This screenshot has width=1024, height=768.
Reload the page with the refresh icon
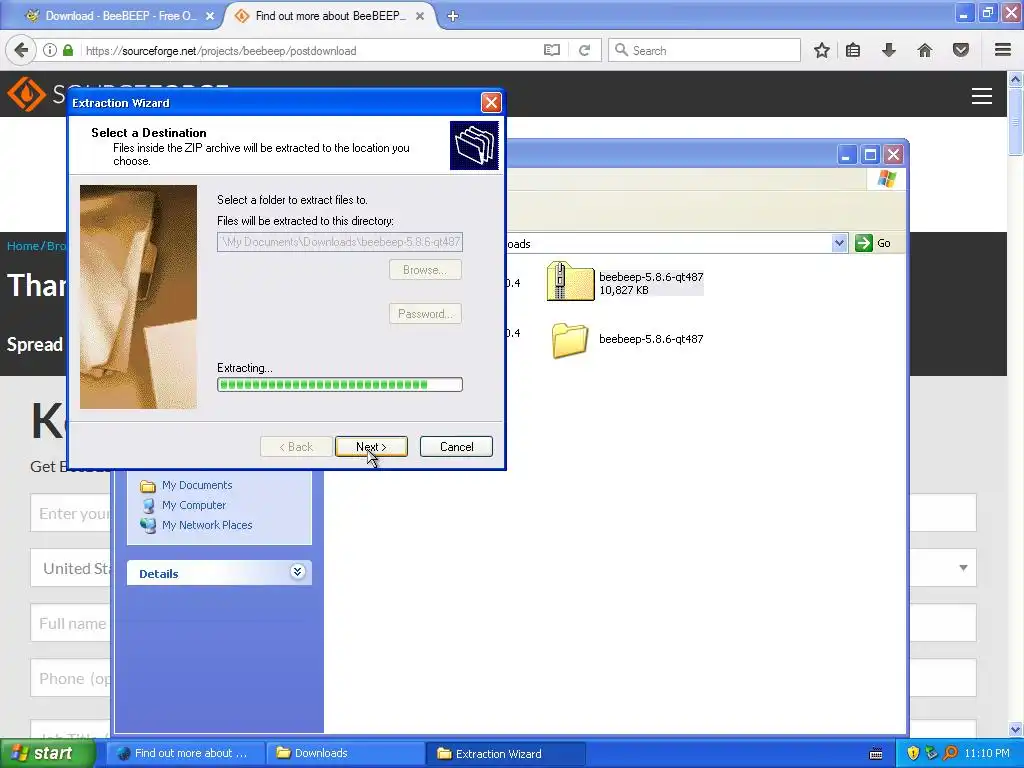(584, 50)
